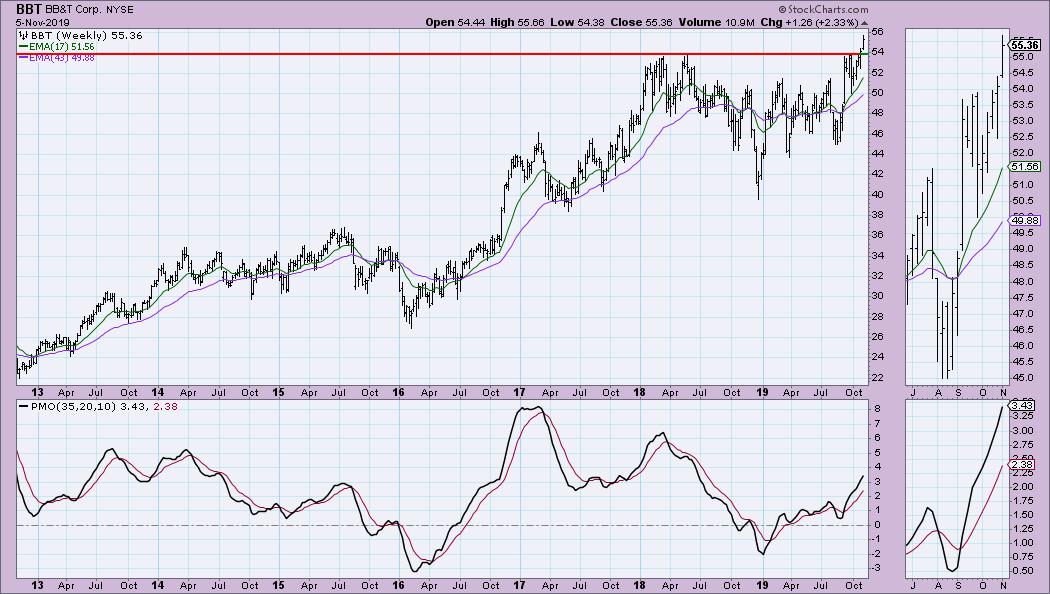The height and width of the screenshot is (594, 1050).
Task: Click the purple EMA(43) legend line swatch
Action: [x=23, y=58]
